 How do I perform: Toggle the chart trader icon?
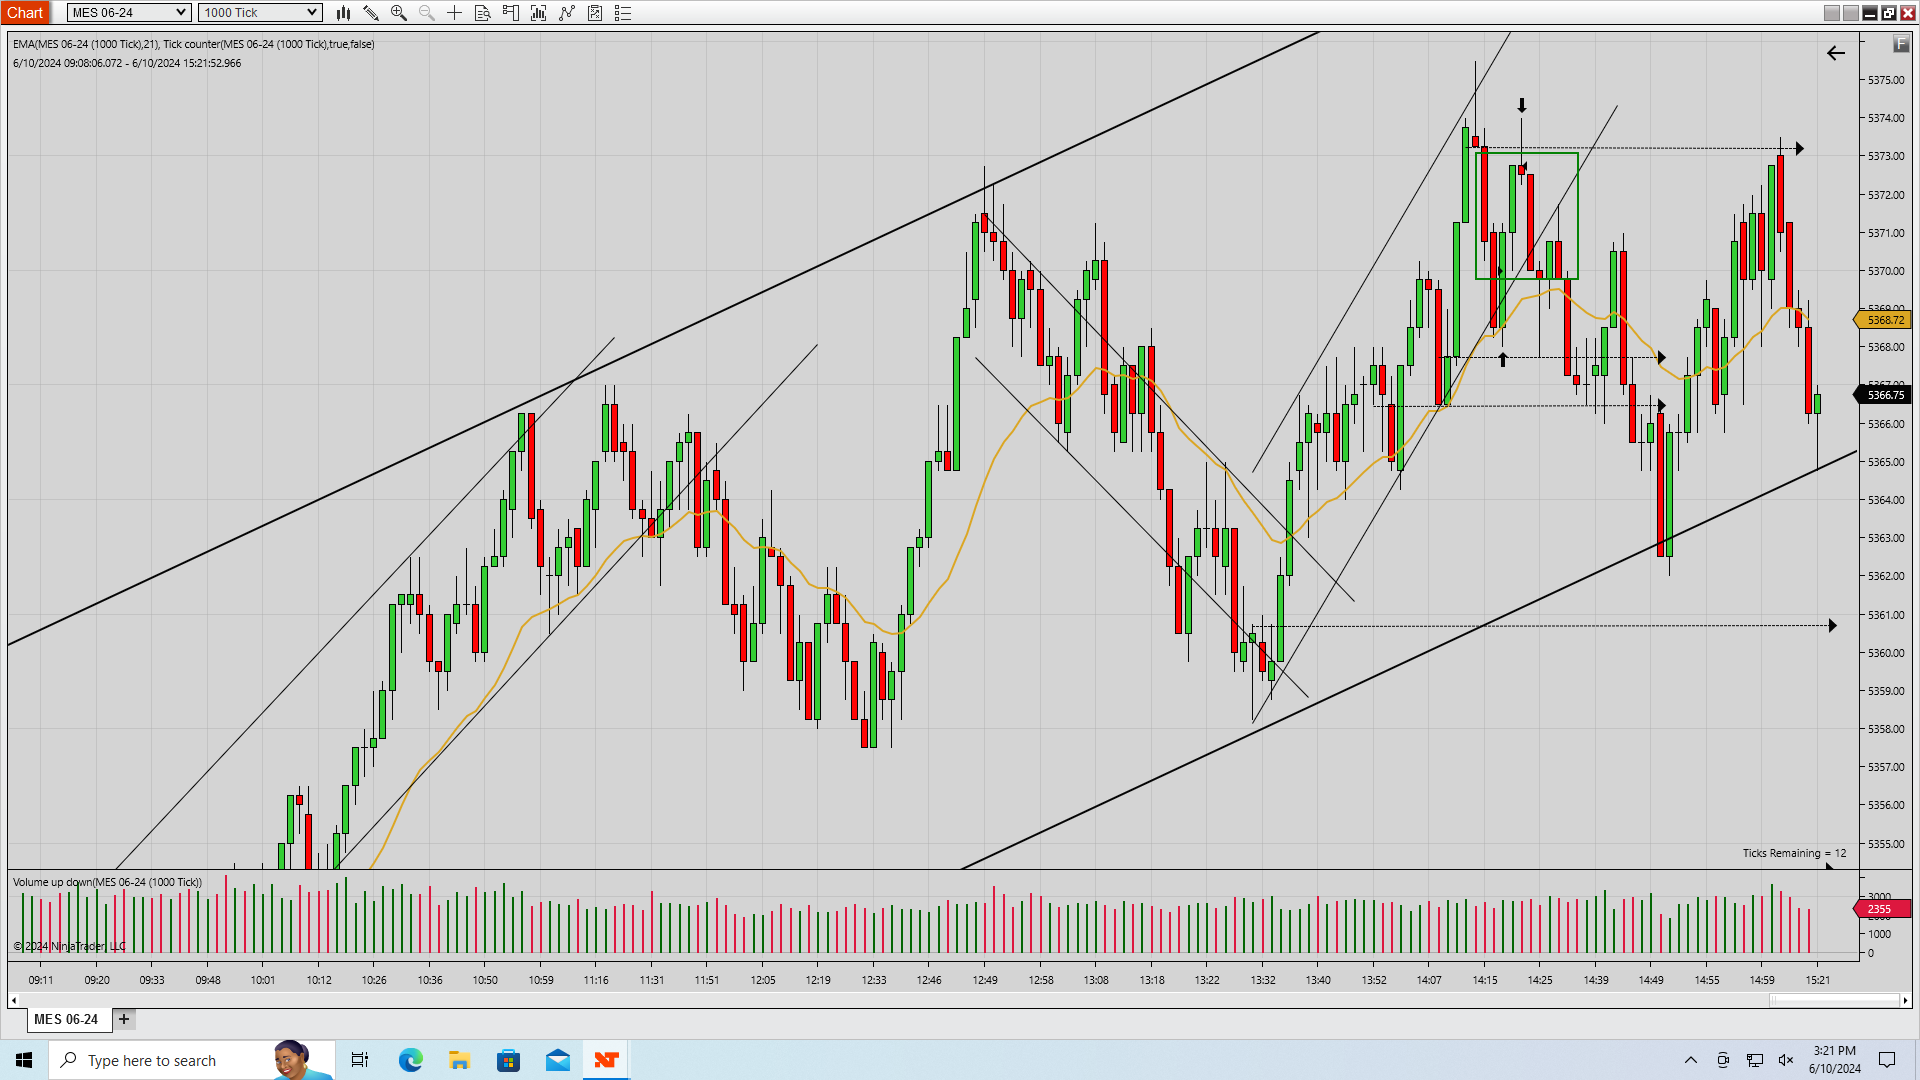pos(510,13)
